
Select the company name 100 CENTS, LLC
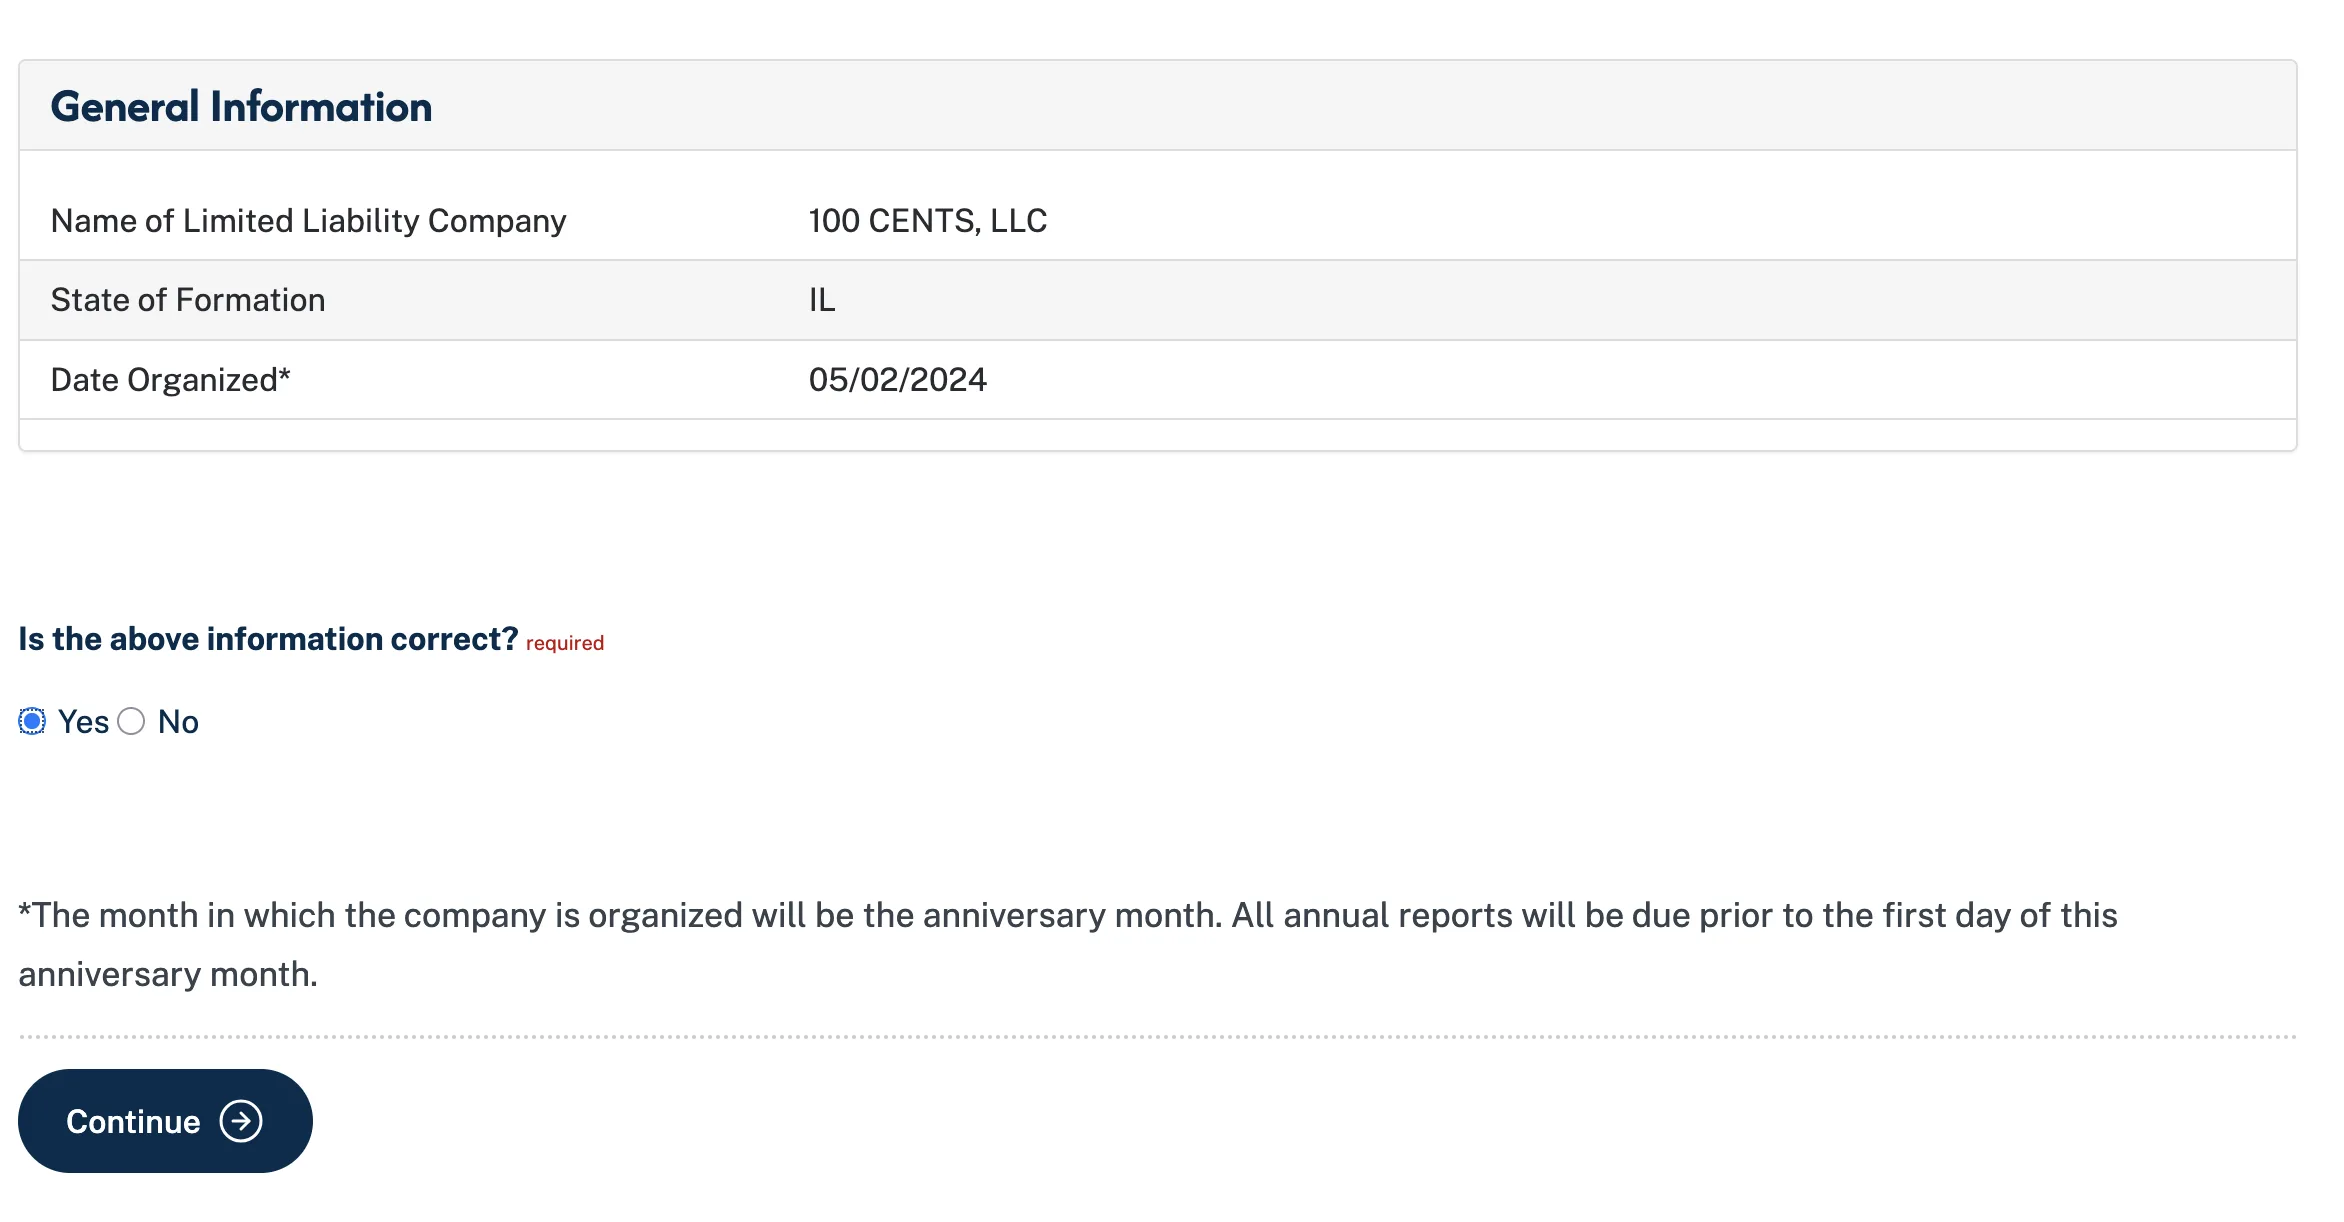coord(928,220)
